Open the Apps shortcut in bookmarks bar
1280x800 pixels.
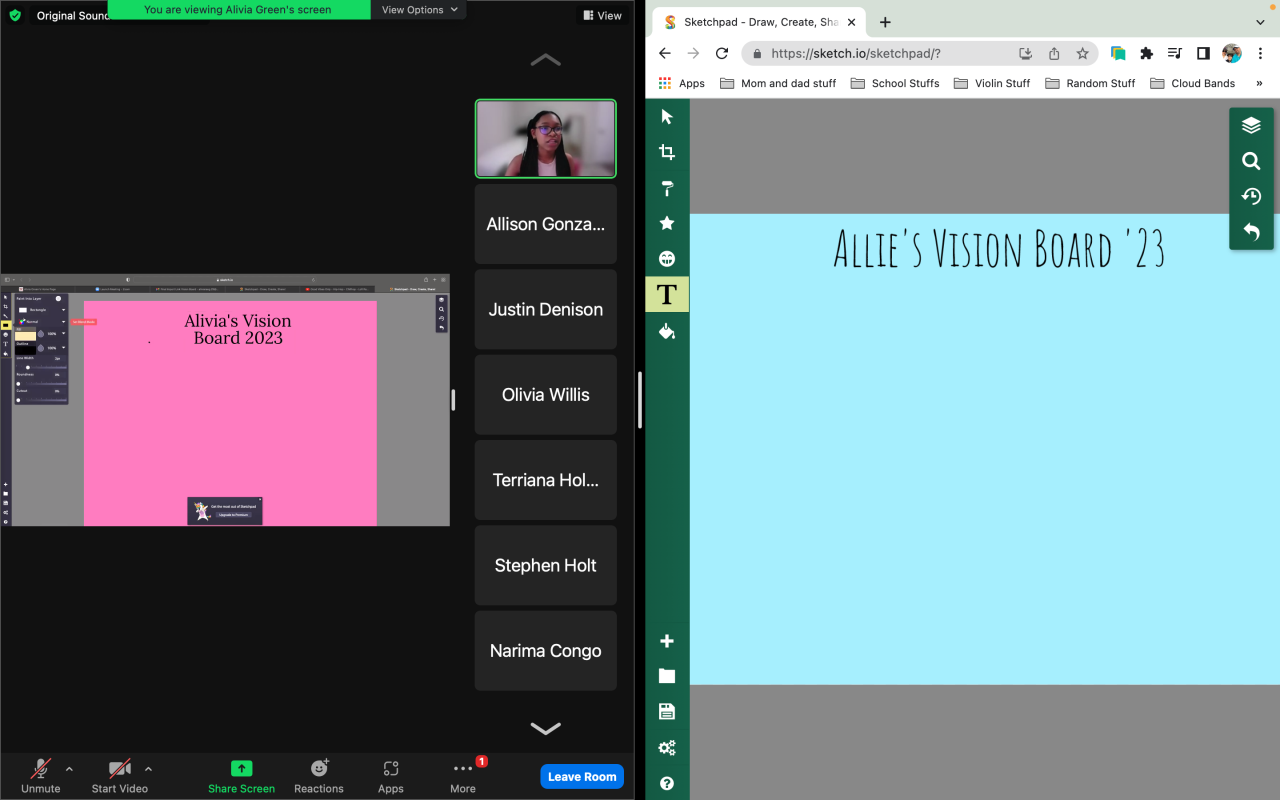coord(681,83)
